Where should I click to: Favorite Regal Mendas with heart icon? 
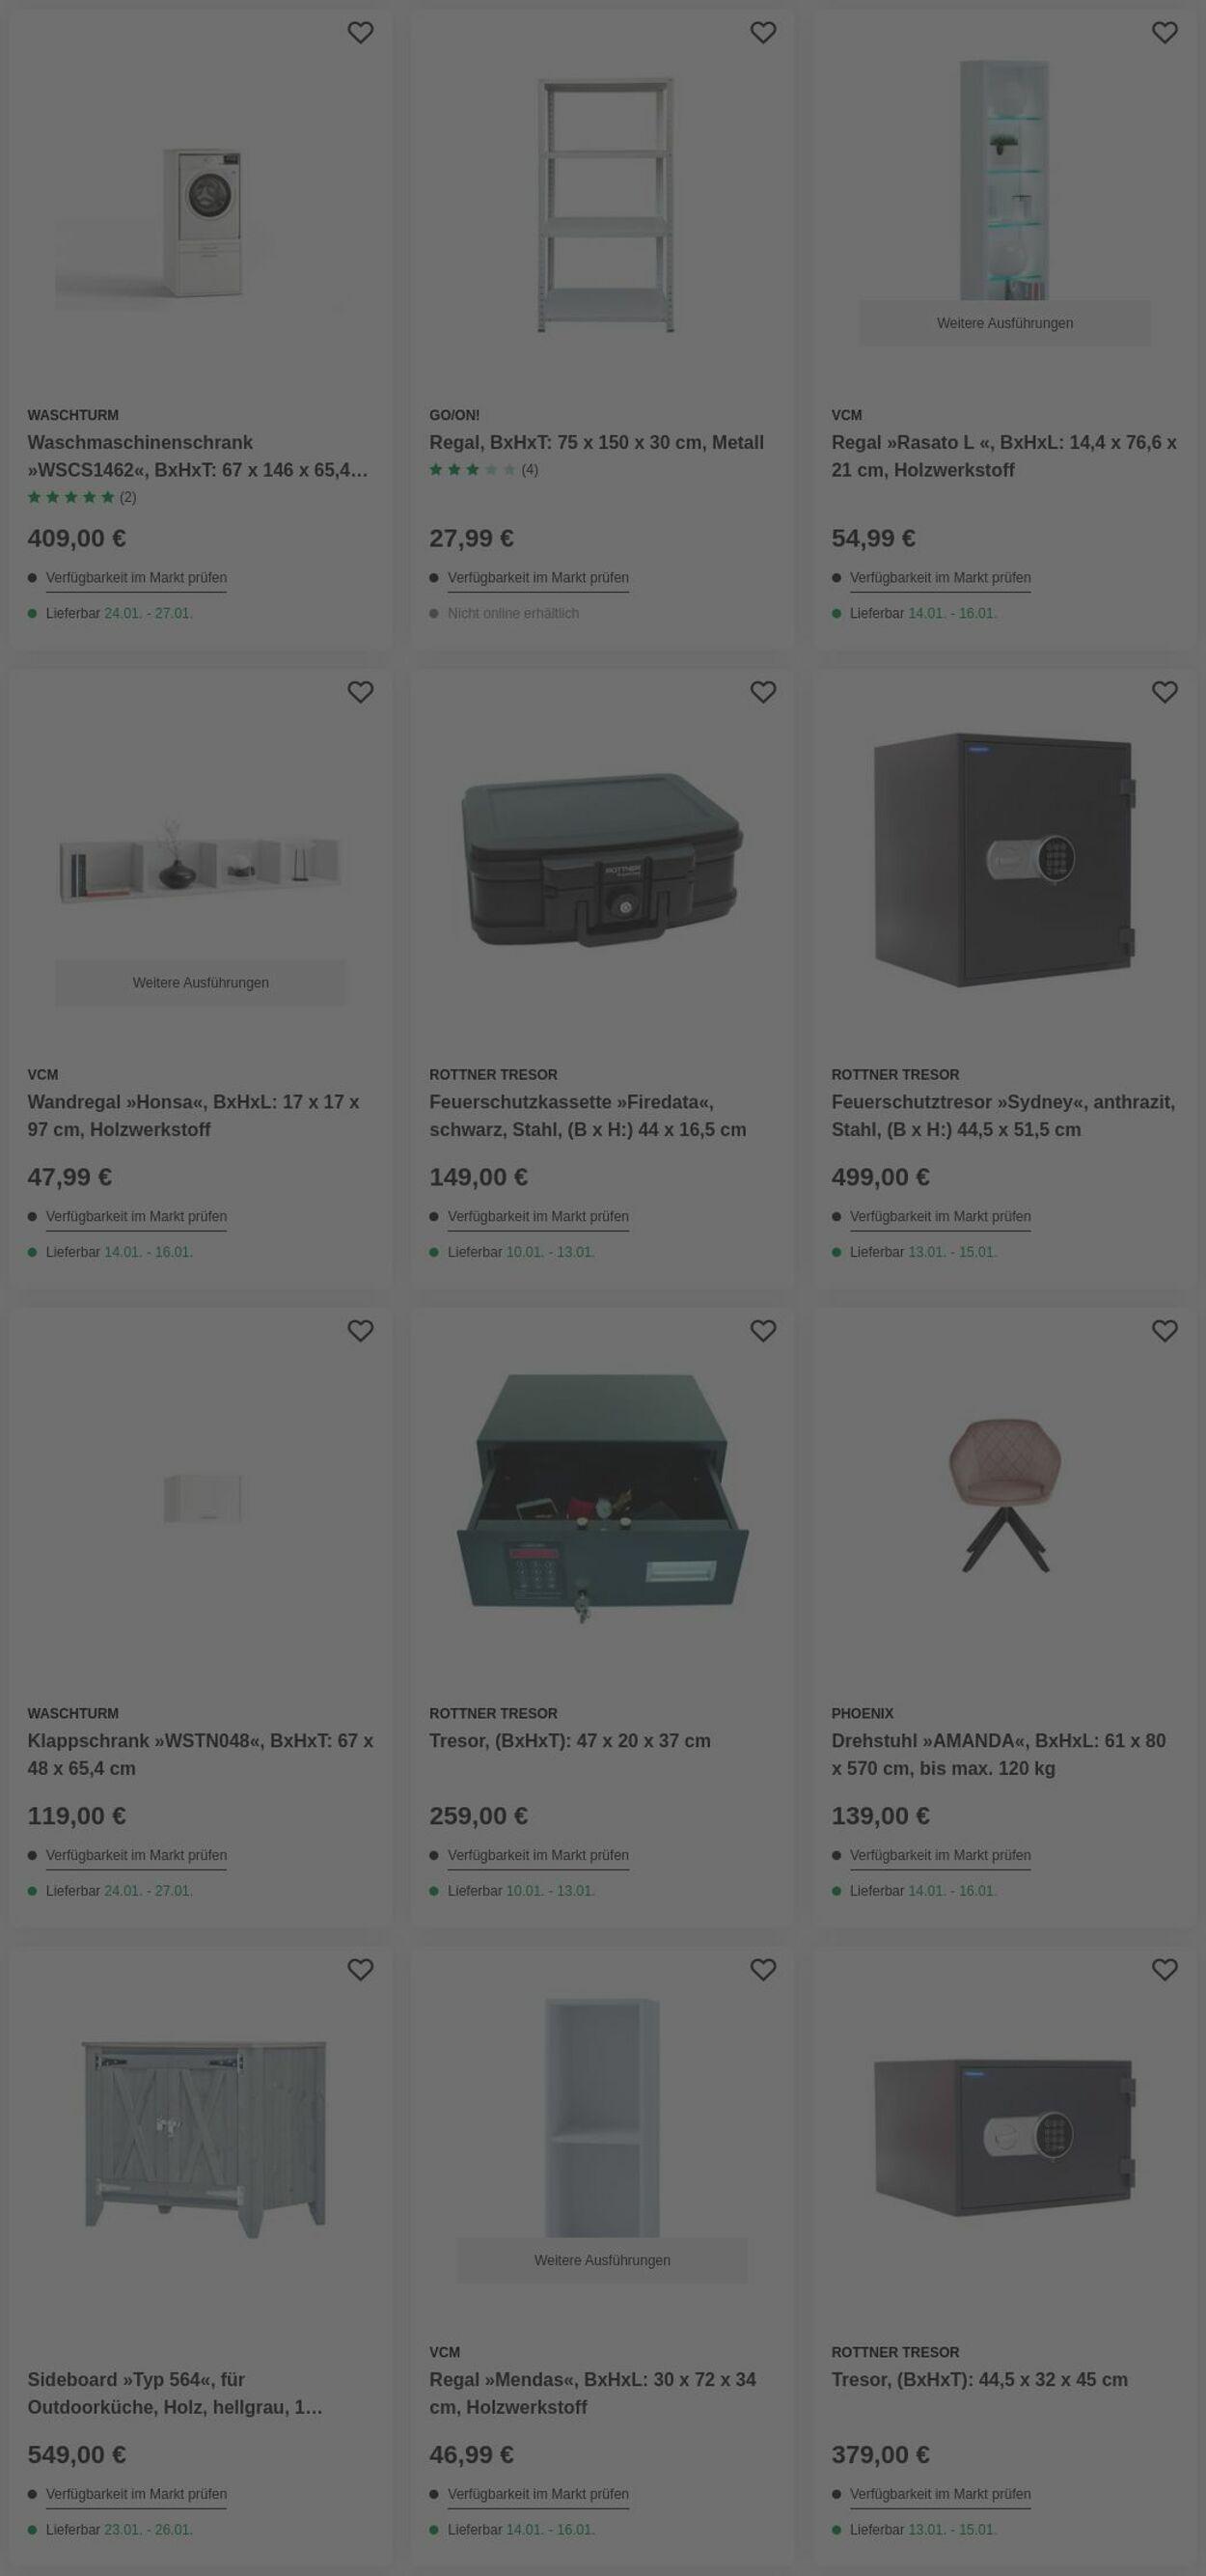pos(763,1970)
